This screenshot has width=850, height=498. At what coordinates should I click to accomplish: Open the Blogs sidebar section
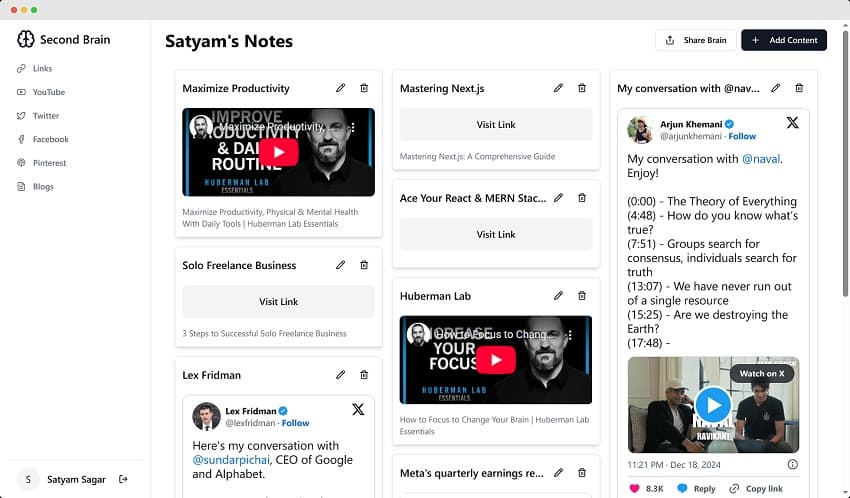coord(36,186)
